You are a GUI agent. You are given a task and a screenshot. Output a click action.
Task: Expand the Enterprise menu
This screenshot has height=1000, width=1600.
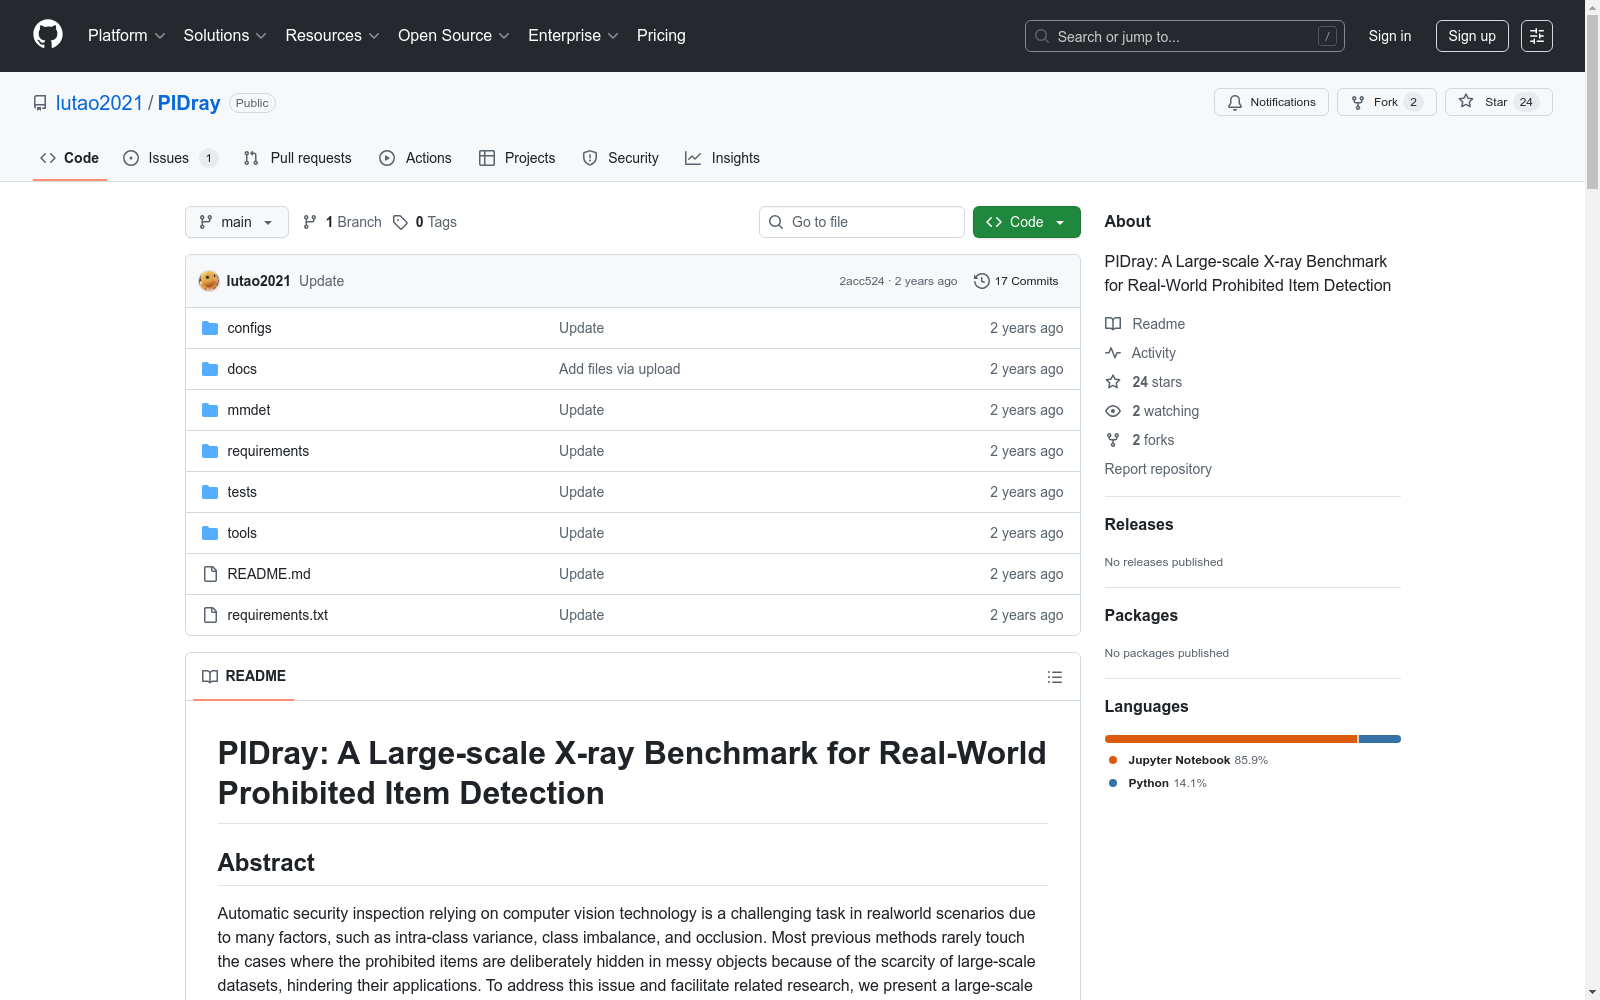[573, 36]
